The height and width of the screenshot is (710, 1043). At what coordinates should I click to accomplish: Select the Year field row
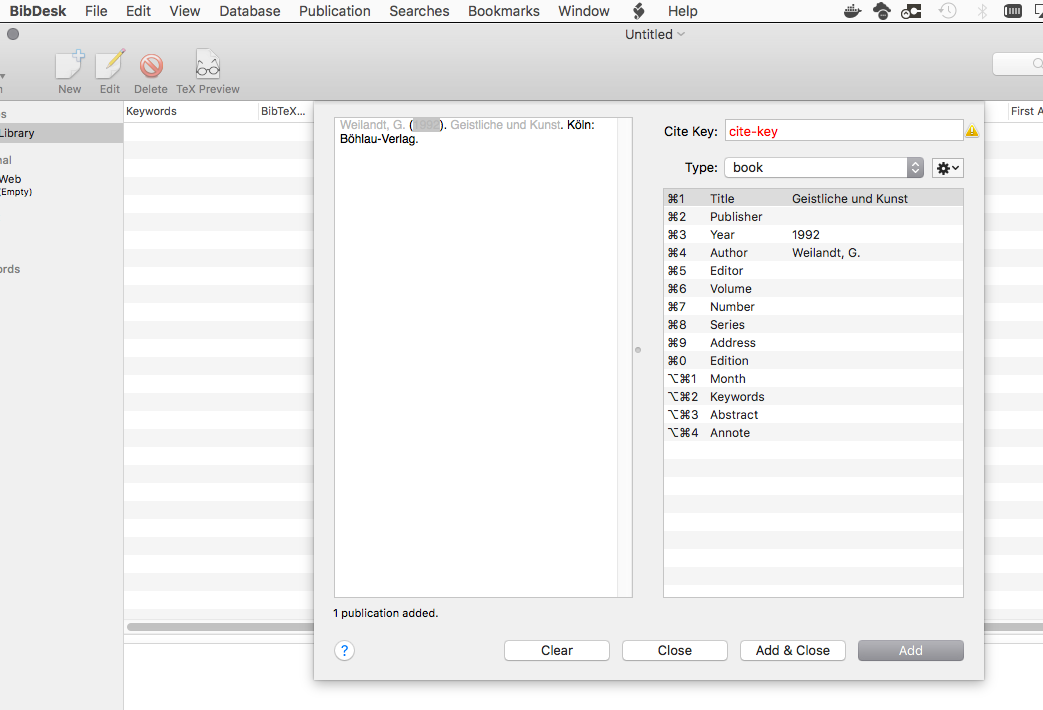(x=813, y=234)
